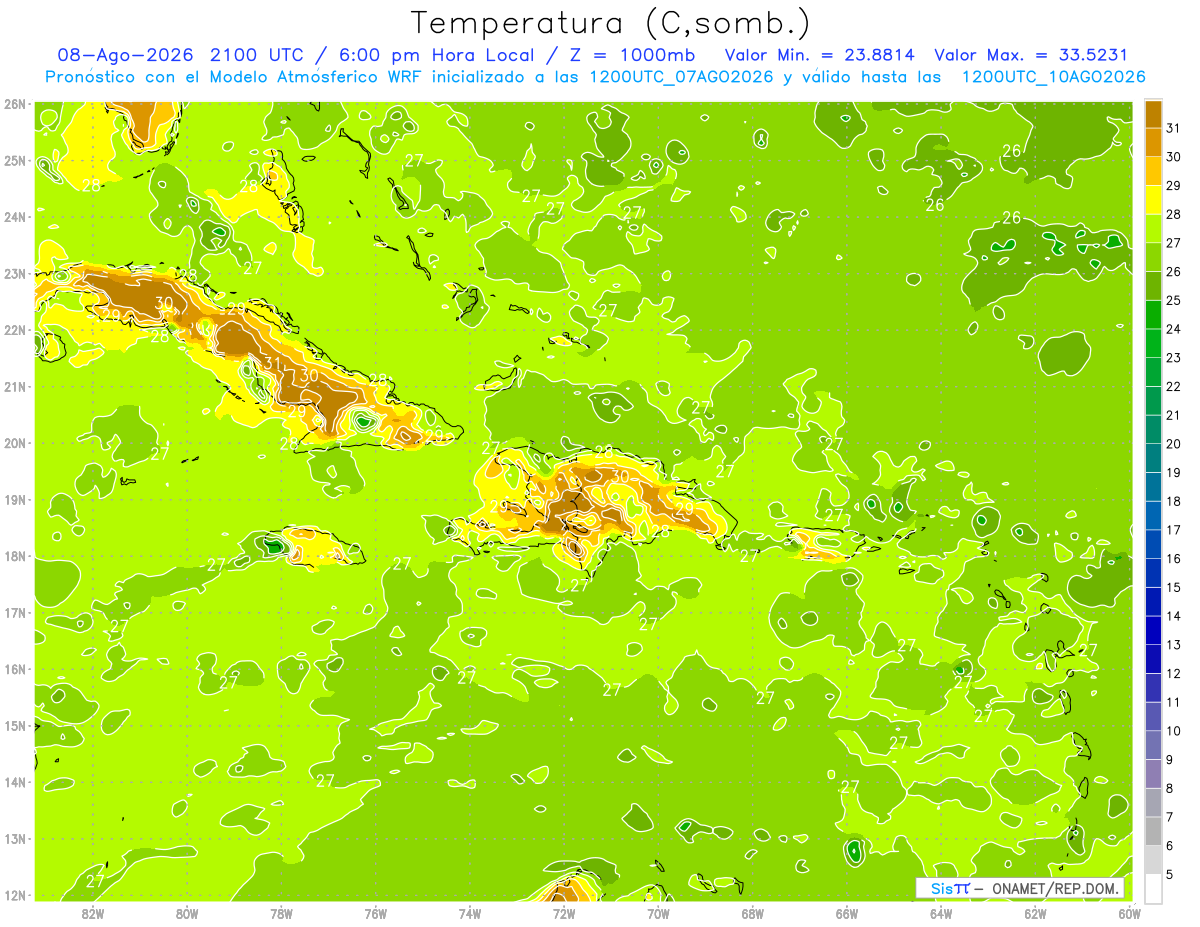
Task: Click the gray legend band between 6 and 7
Action: tap(1154, 831)
